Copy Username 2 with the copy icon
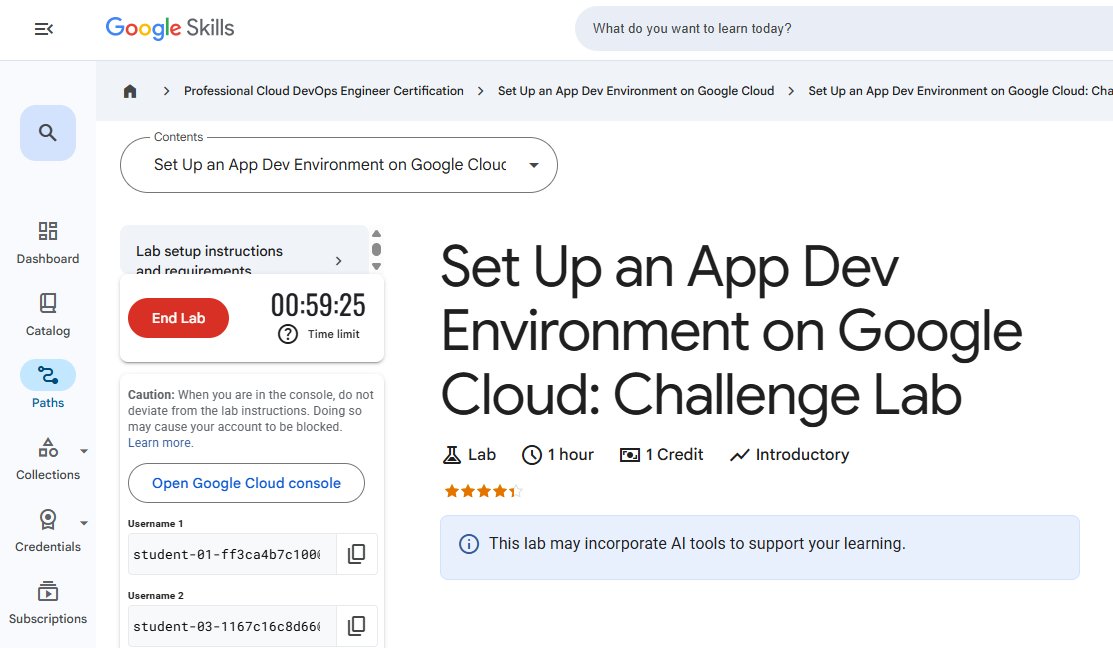 (x=356, y=626)
